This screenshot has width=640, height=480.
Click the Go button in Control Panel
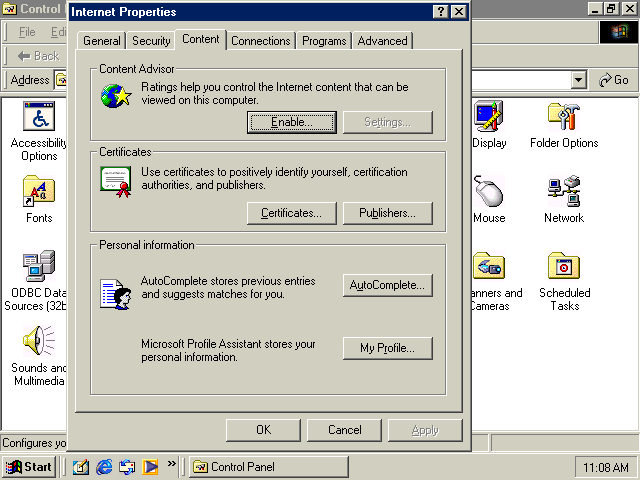click(613, 80)
